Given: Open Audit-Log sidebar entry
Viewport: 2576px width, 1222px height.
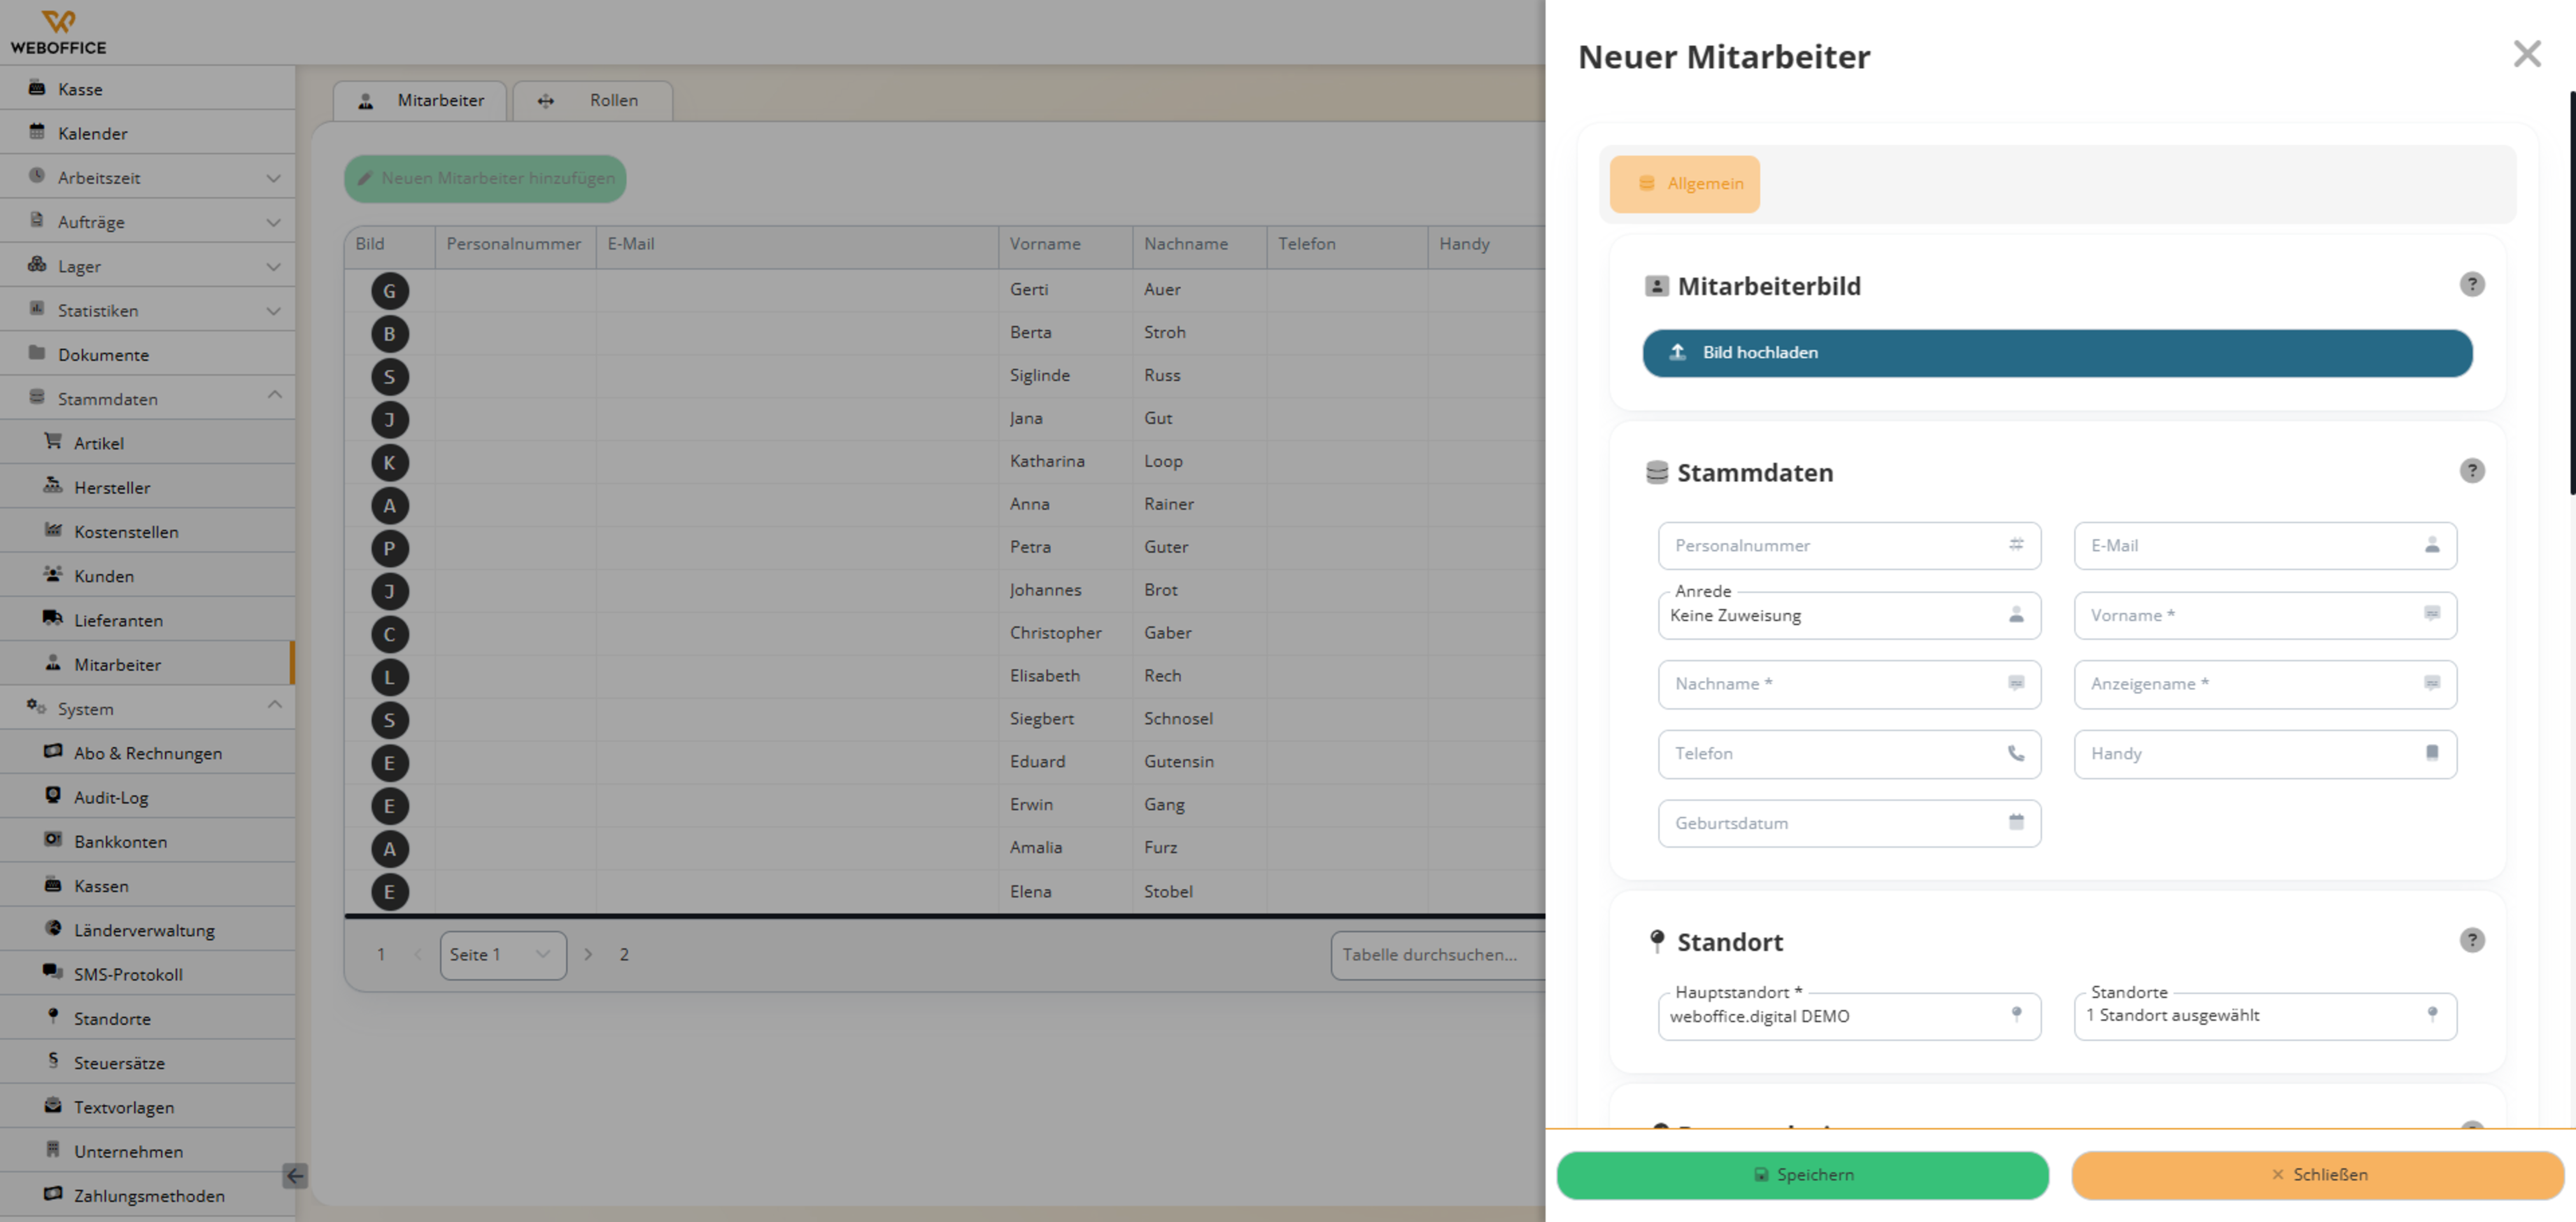Looking at the screenshot, I should [x=147, y=797].
